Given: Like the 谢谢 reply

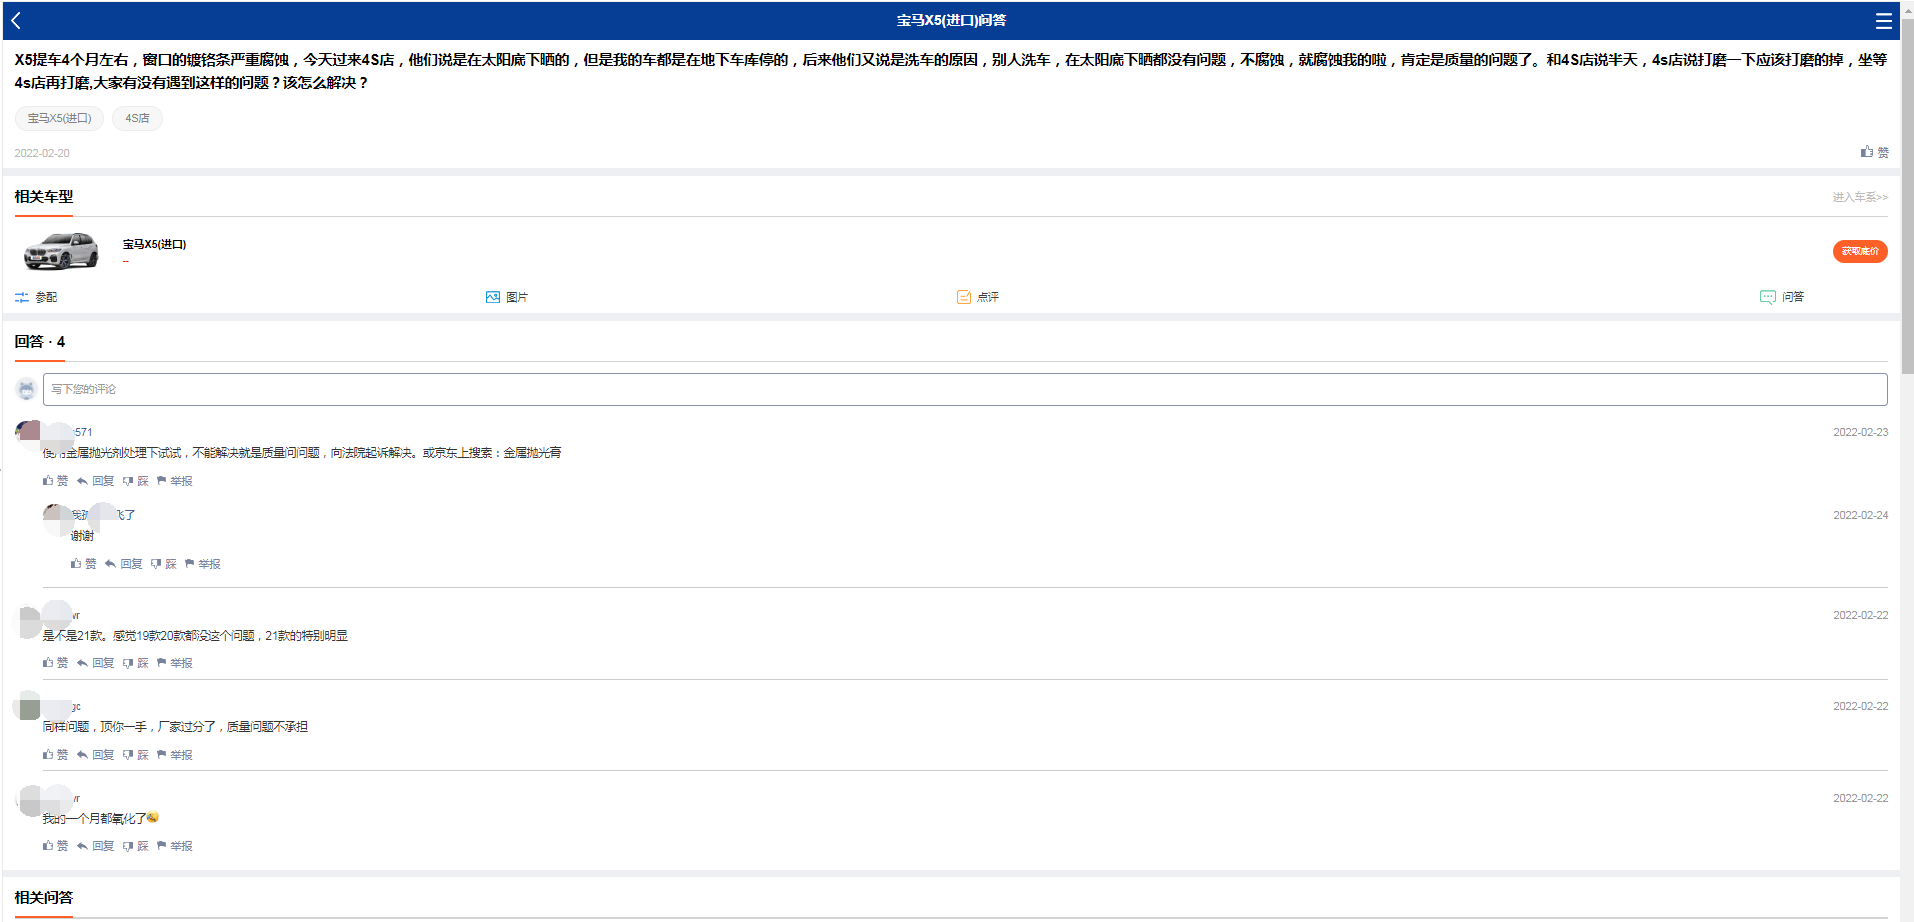Looking at the screenshot, I should (84, 564).
